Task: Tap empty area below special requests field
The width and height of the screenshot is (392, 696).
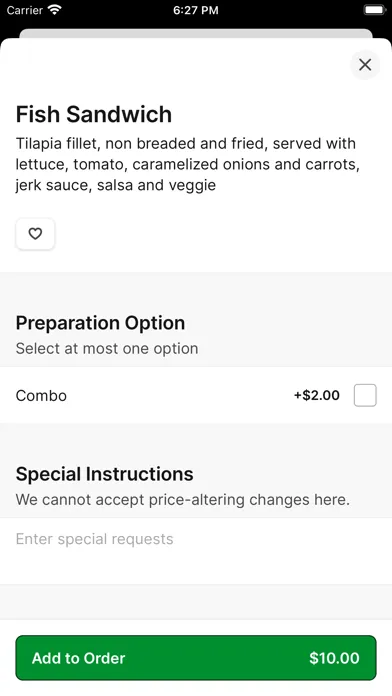Action: click(x=196, y=602)
